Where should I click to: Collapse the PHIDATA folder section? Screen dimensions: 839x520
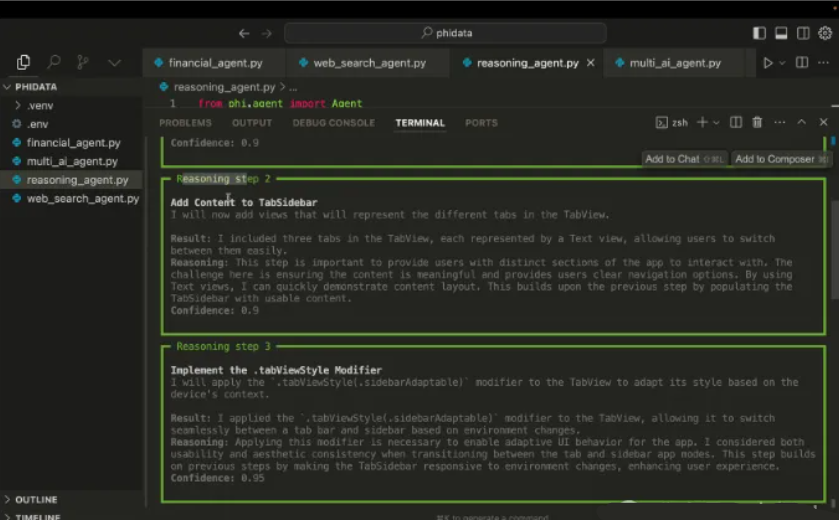[72, 87]
